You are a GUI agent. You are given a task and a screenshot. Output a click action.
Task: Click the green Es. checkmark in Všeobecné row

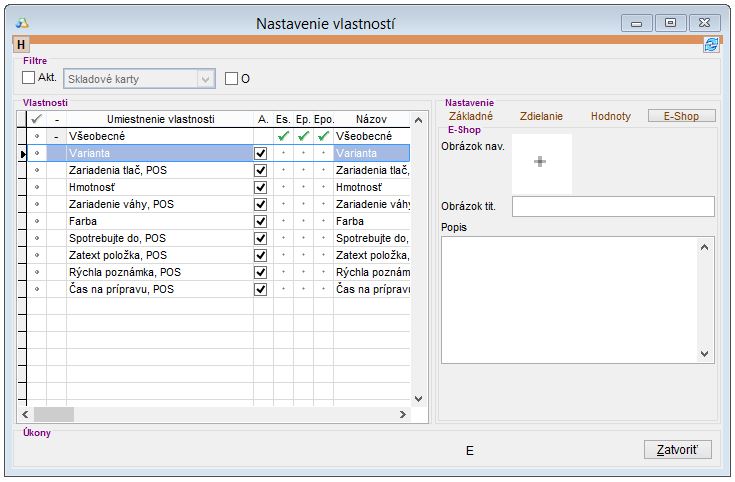(283, 136)
